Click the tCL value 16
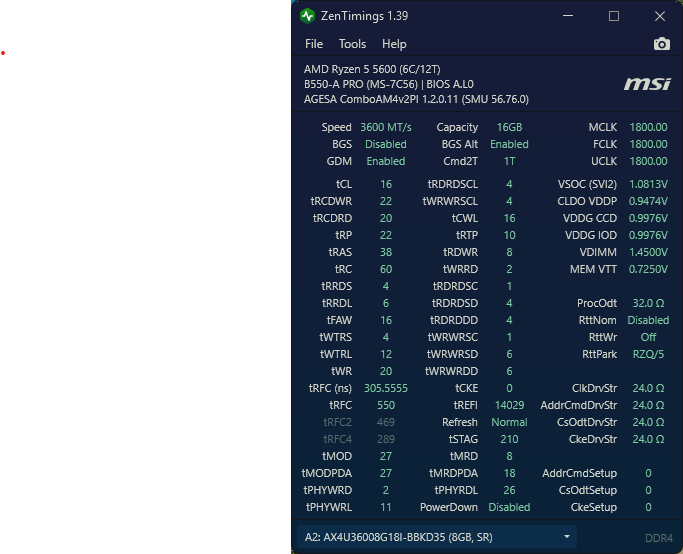The height and width of the screenshot is (554, 683). pos(385,184)
